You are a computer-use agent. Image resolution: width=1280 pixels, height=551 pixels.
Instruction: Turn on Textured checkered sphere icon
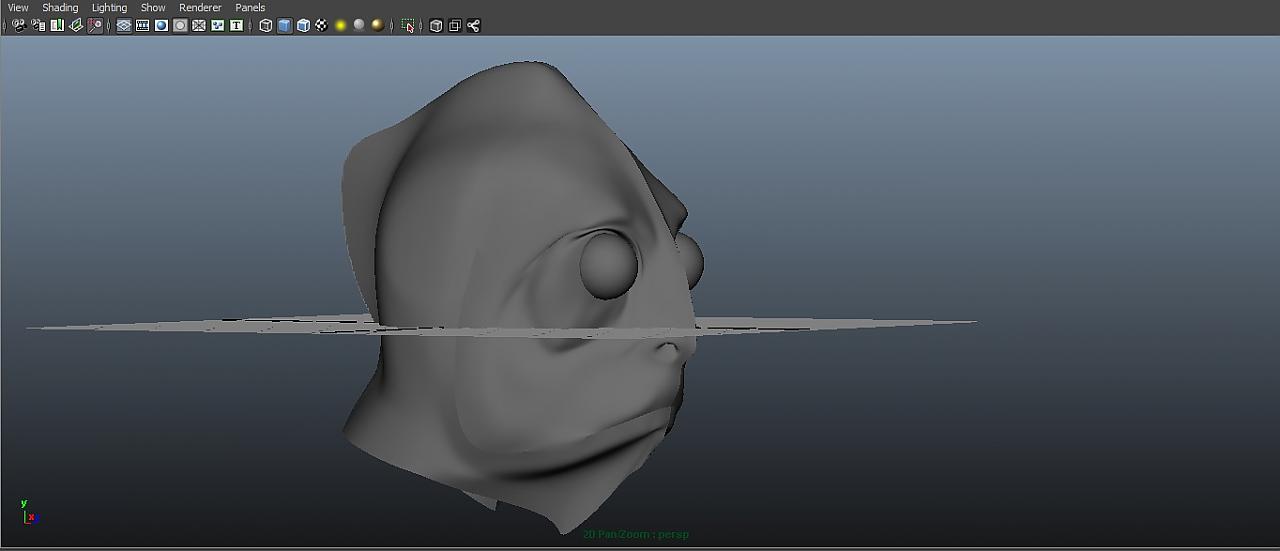(x=321, y=26)
